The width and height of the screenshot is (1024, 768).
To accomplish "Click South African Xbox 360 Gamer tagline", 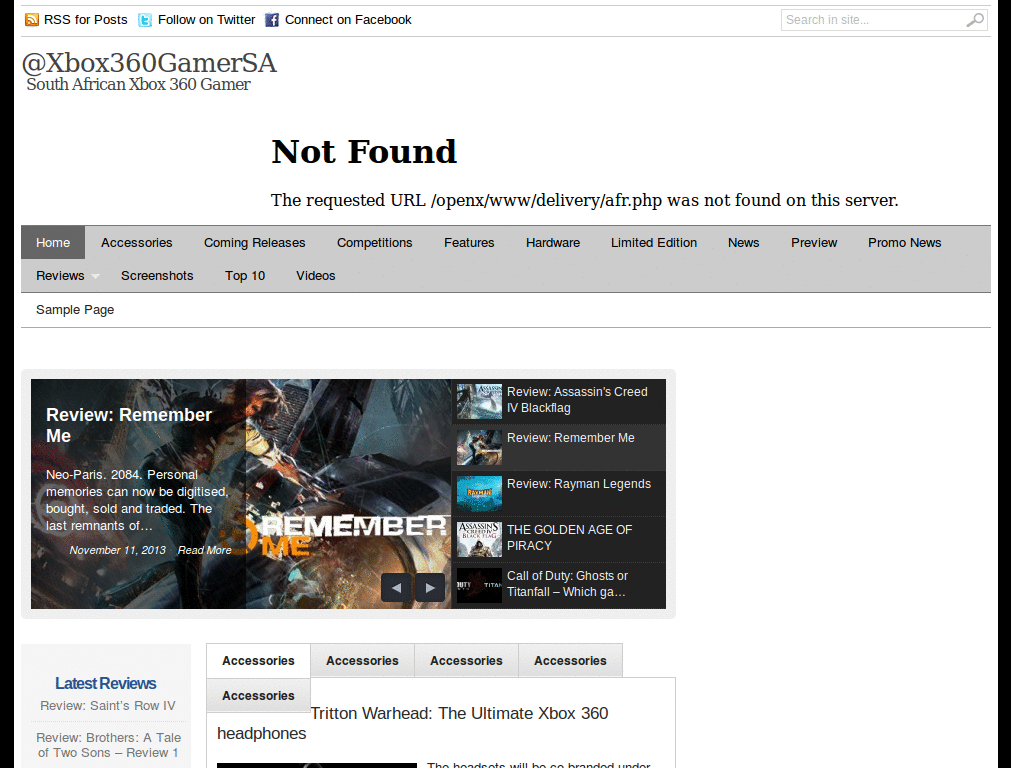I will pos(138,84).
